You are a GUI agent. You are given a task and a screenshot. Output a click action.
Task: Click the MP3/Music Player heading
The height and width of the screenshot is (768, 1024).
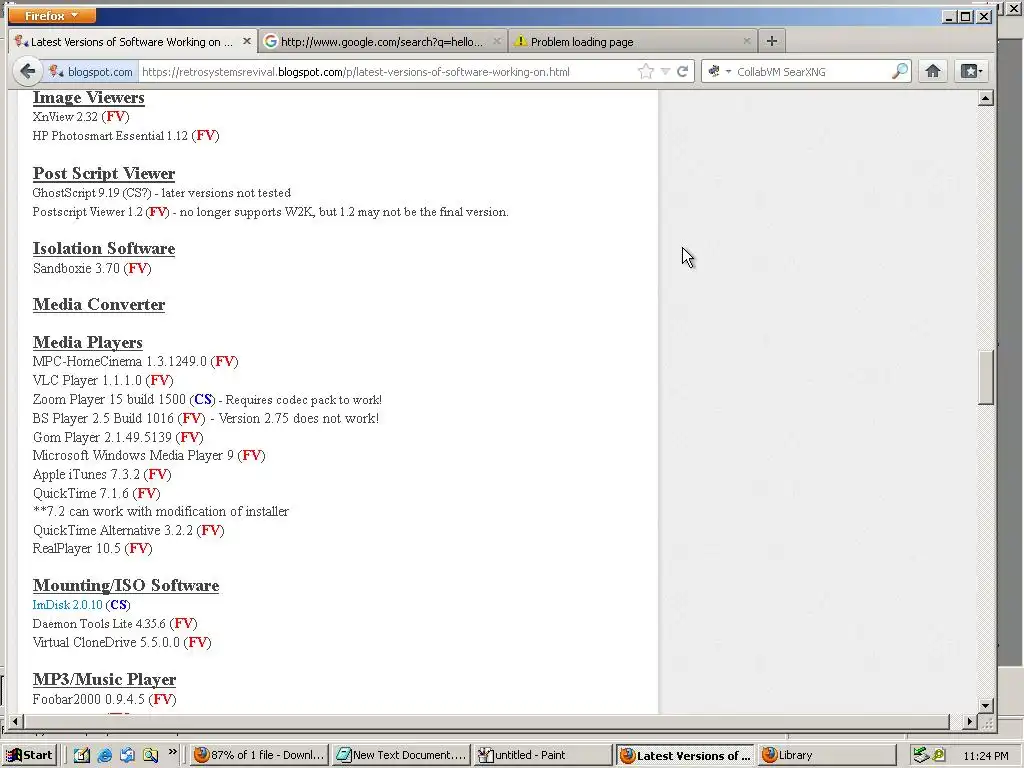pyautogui.click(x=104, y=679)
